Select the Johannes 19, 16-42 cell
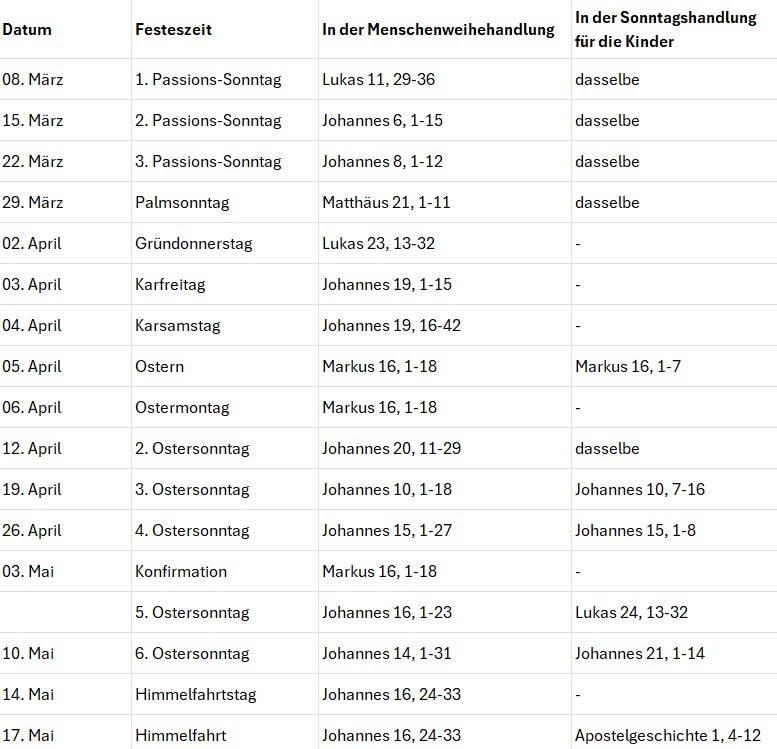 click(391, 325)
